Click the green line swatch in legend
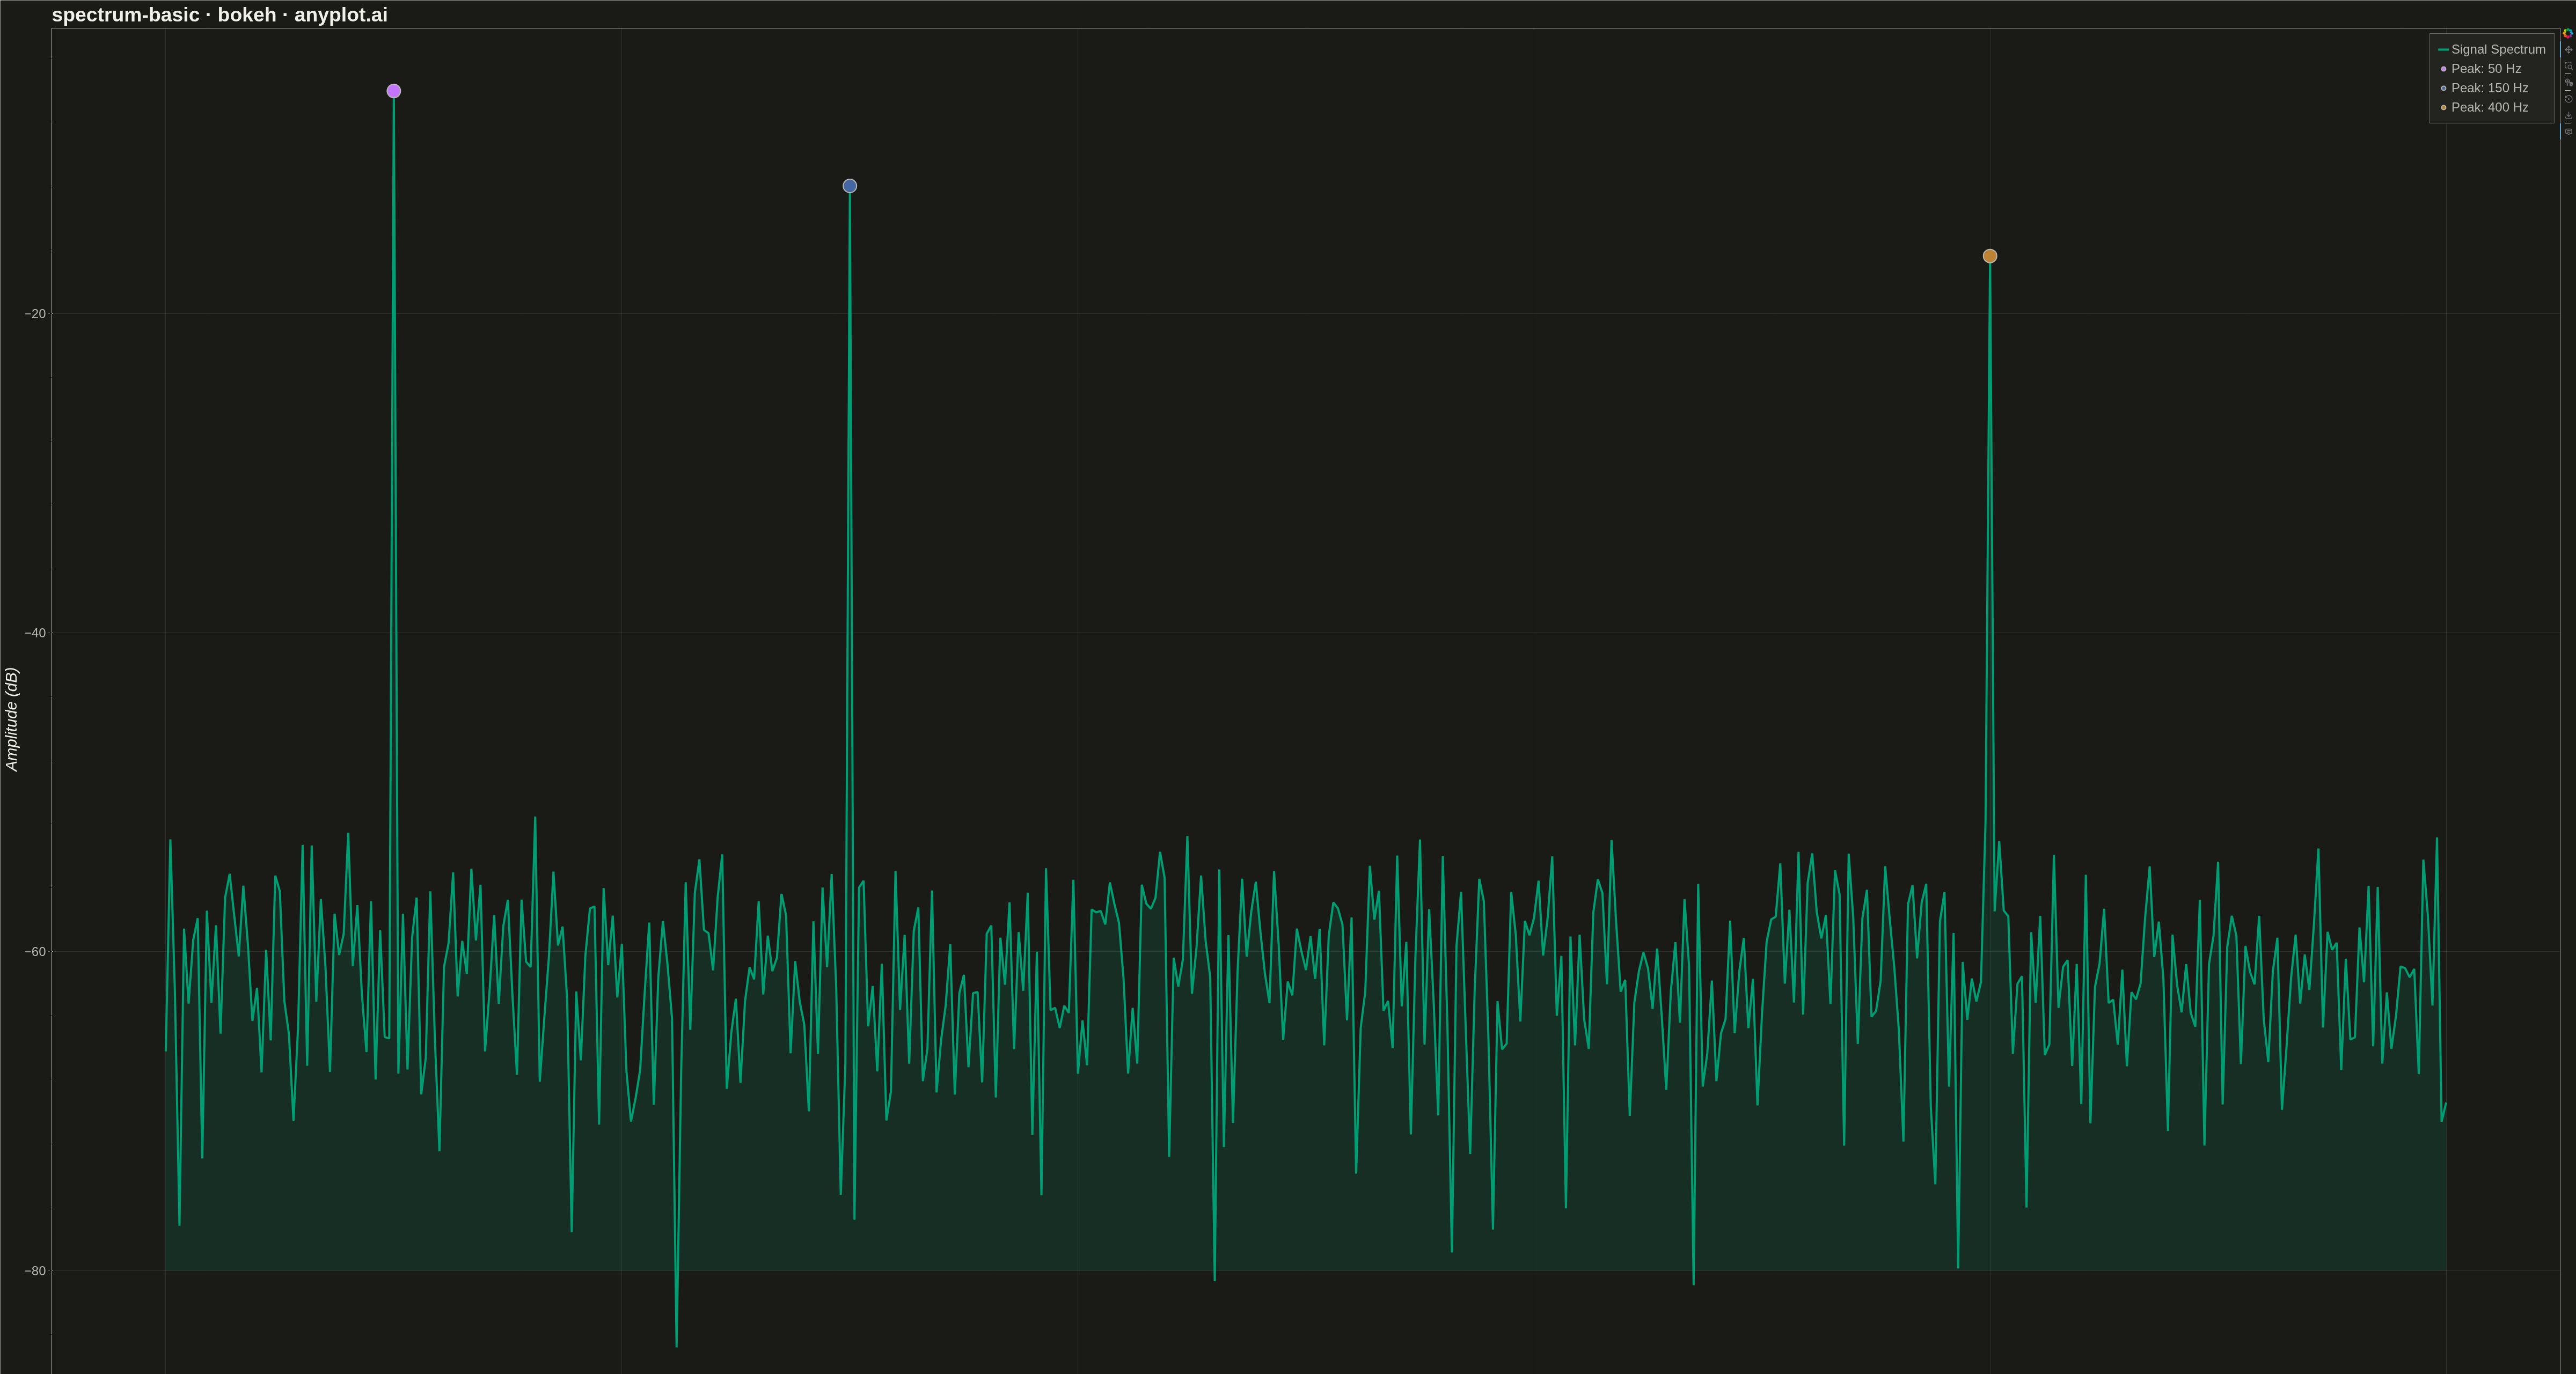 2444,49
